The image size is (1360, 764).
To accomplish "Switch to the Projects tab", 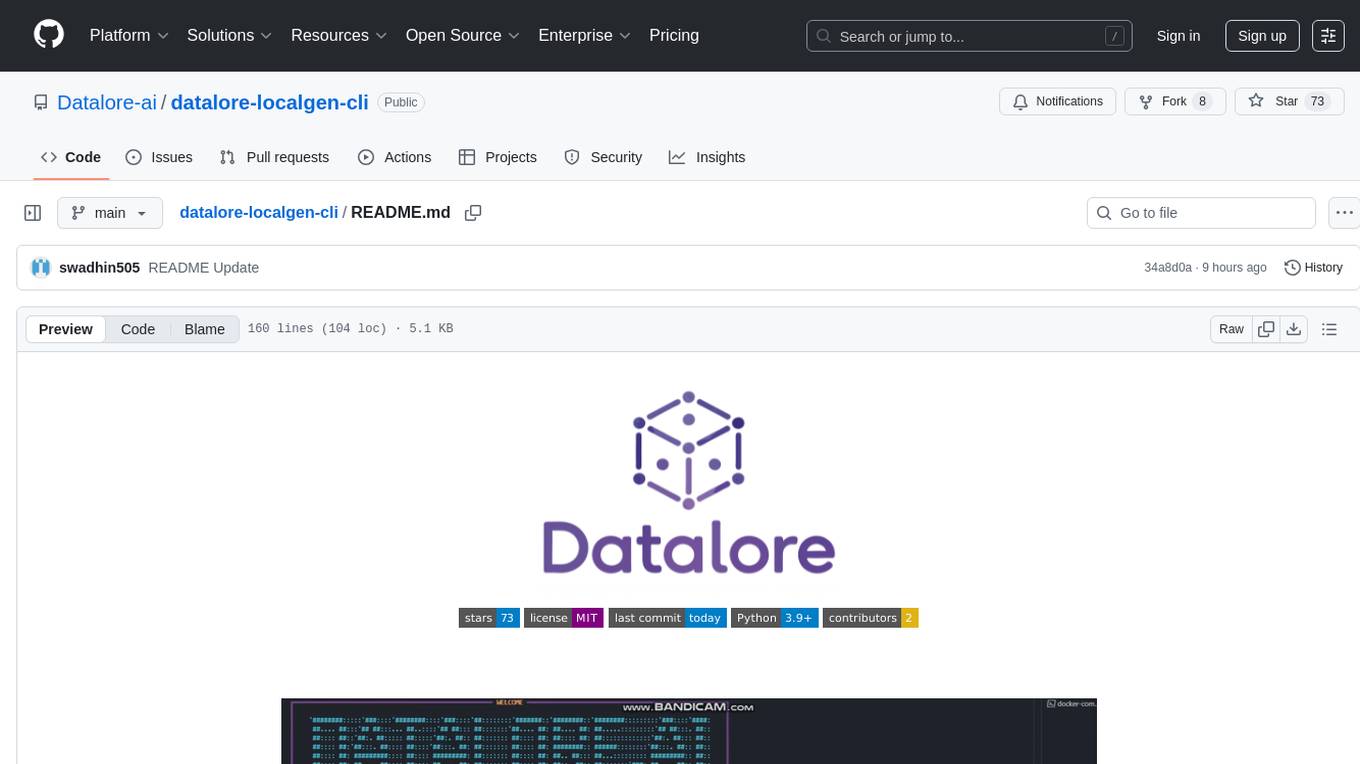I will pyautogui.click(x=498, y=157).
